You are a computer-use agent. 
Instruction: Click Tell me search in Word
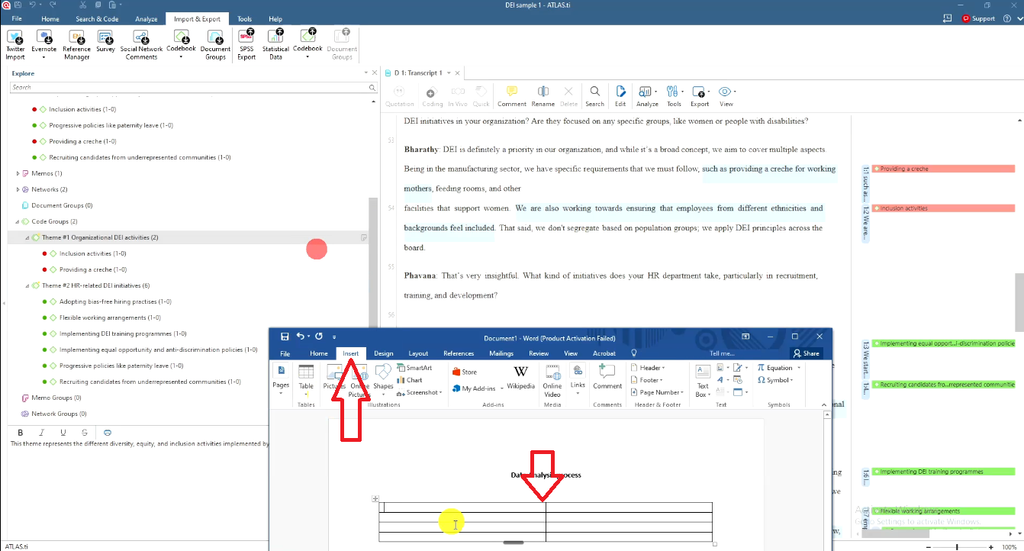tap(722, 353)
